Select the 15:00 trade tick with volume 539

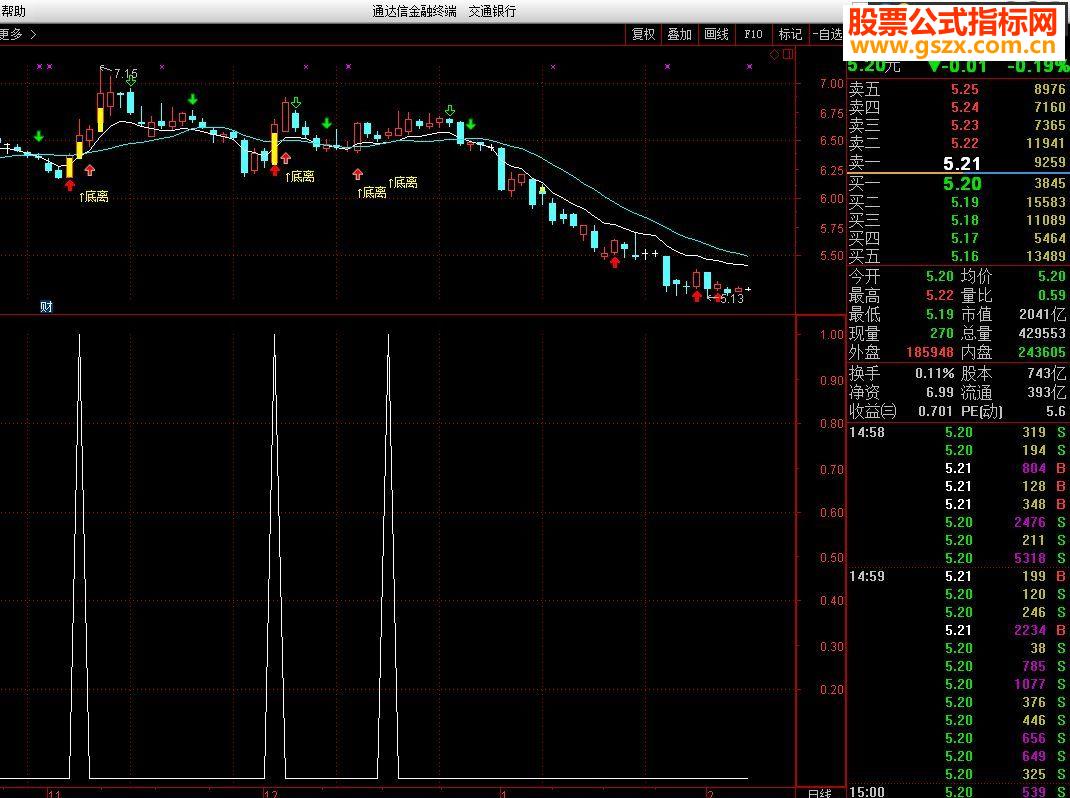tap(957, 792)
